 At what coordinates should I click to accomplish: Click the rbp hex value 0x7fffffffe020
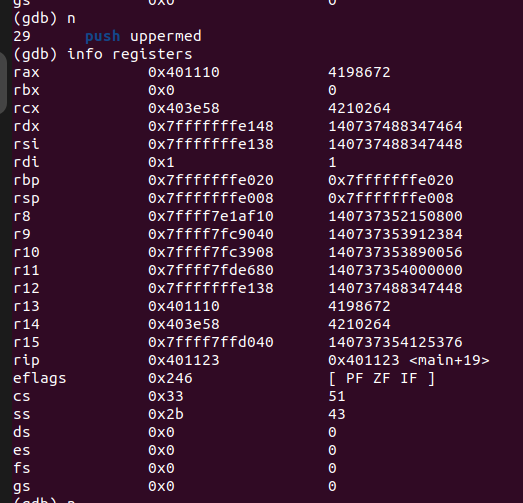211,180
